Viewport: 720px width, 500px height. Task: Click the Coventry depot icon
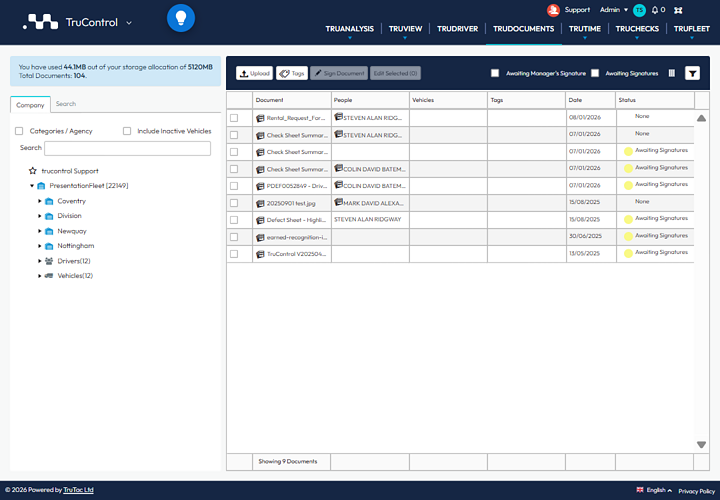49,201
